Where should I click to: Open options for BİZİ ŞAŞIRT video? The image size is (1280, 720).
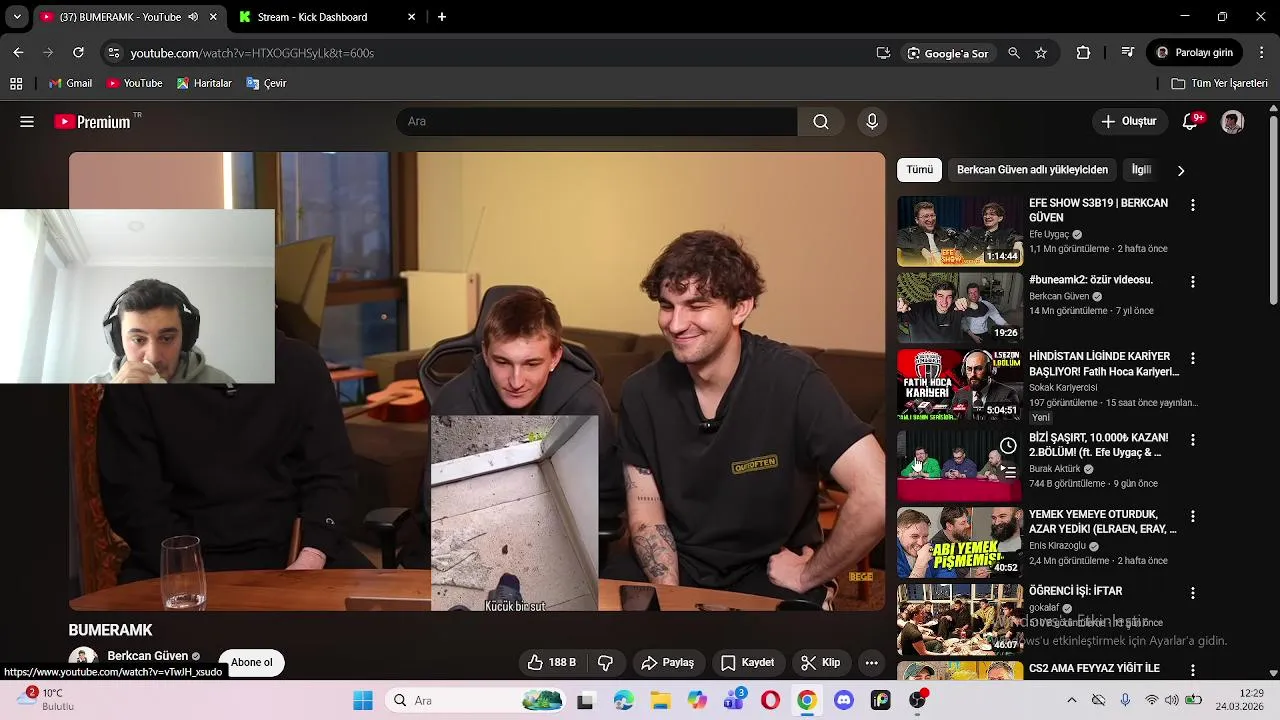[1192, 439]
